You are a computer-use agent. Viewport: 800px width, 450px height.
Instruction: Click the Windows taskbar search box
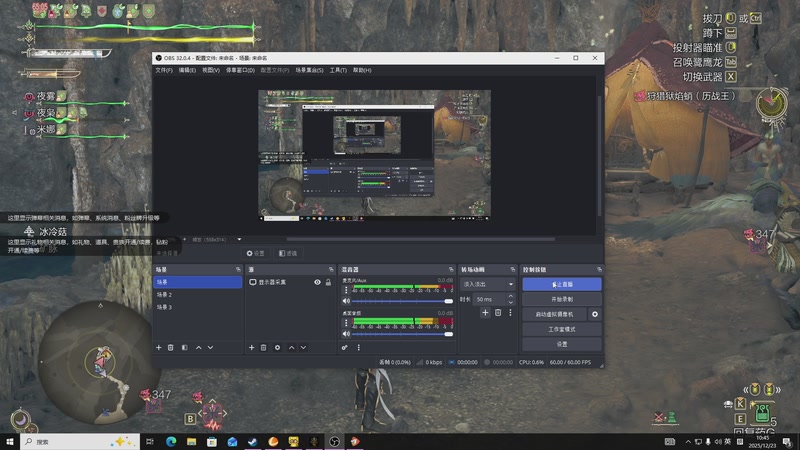point(80,441)
